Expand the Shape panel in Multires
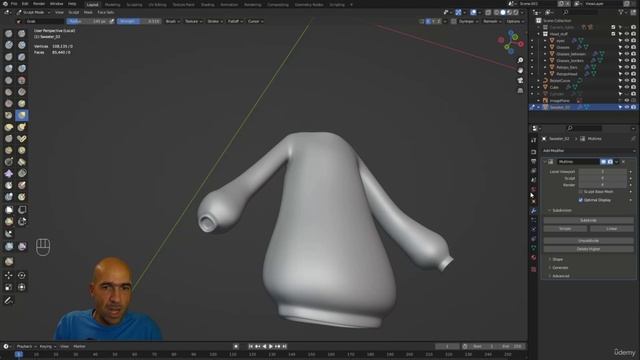 (x=558, y=259)
